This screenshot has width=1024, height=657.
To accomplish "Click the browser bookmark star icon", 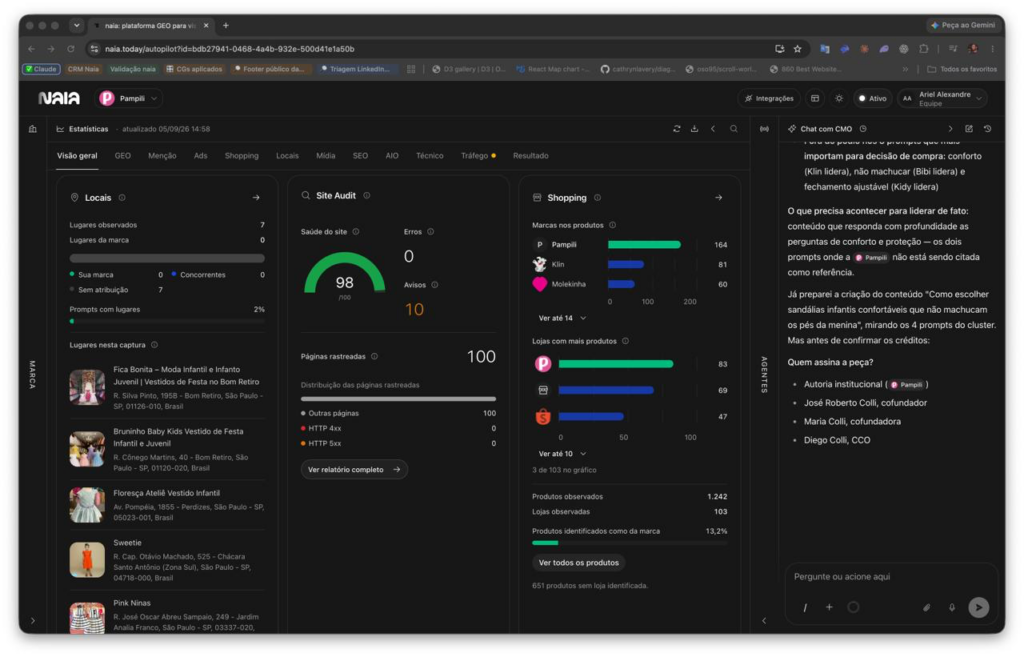I will click(x=797, y=49).
